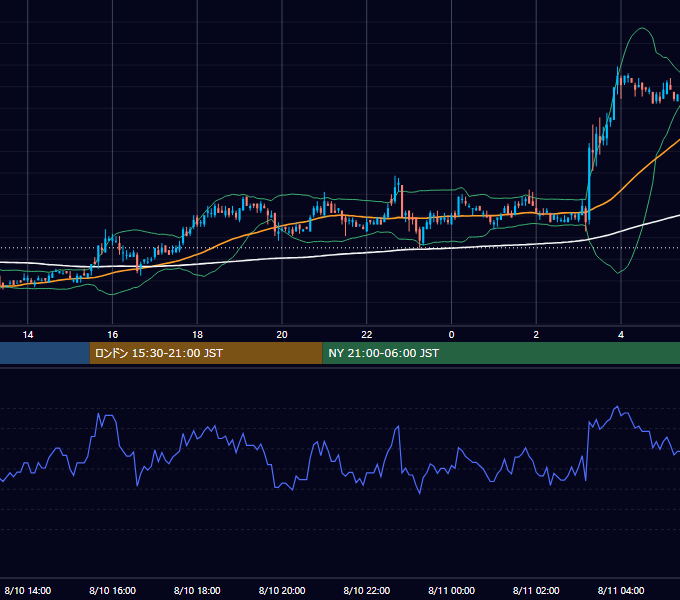Screen dimensions: 680x600
Task: Click the 4 hour axis label
Action: point(621,335)
